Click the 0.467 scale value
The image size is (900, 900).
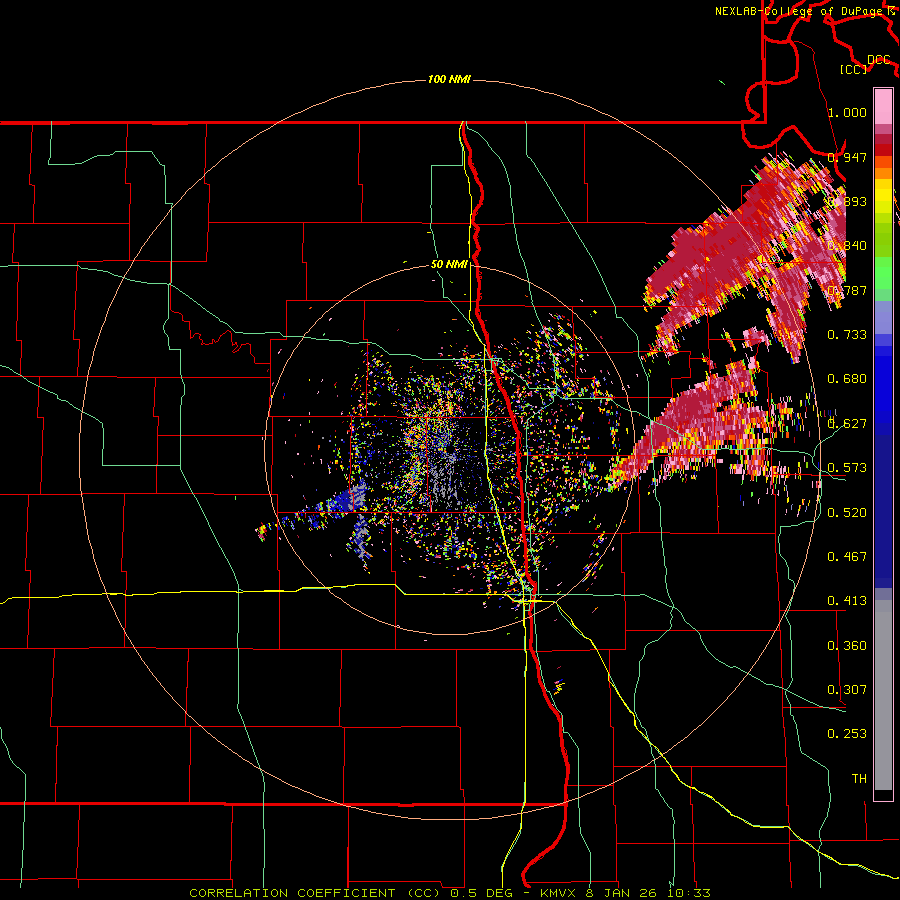pos(847,557)
